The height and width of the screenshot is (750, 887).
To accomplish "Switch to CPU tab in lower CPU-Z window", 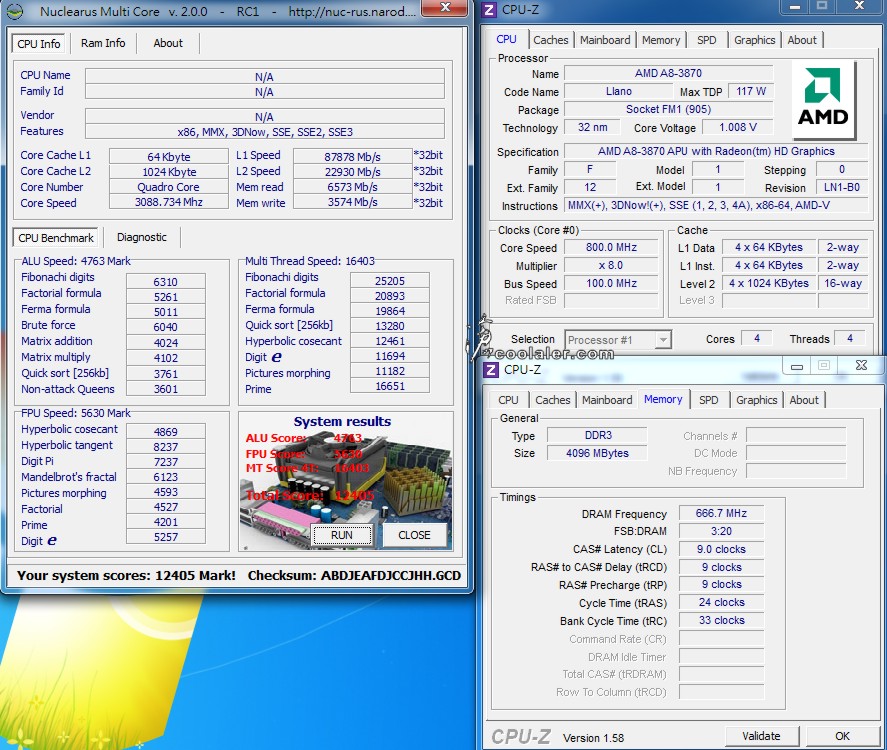I will [508, 400].
